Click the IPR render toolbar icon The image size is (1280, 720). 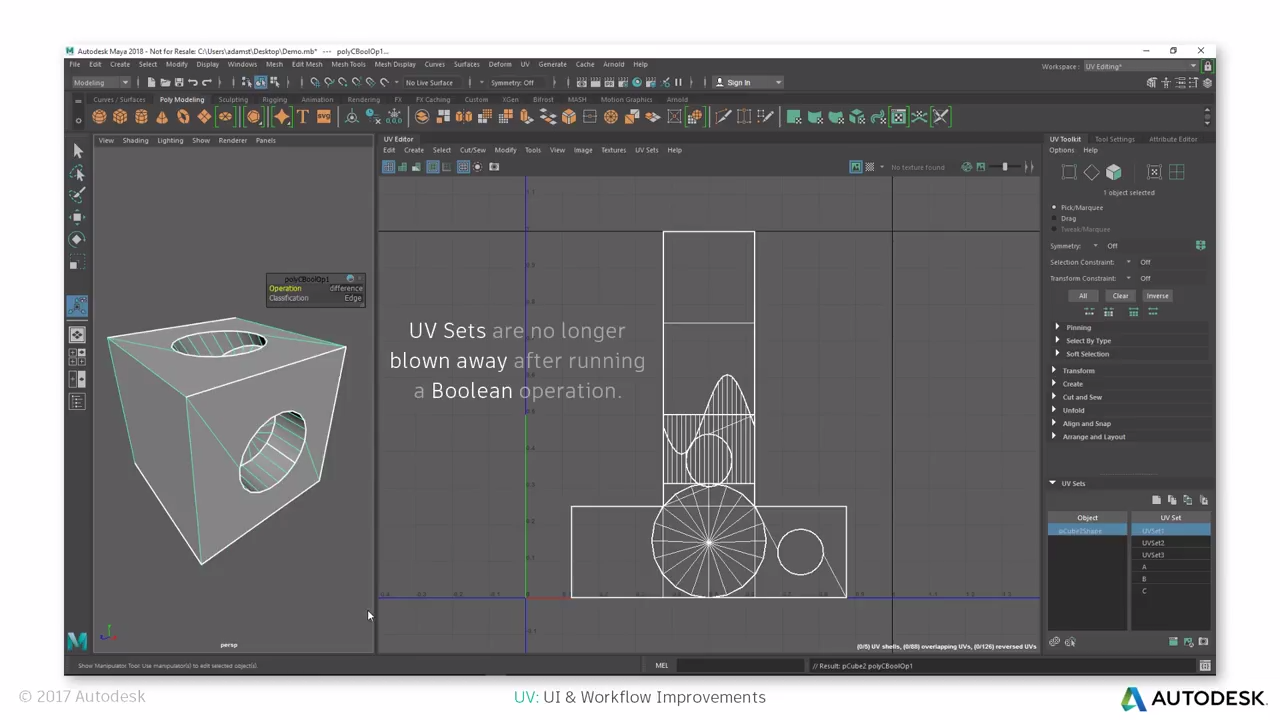609,83
